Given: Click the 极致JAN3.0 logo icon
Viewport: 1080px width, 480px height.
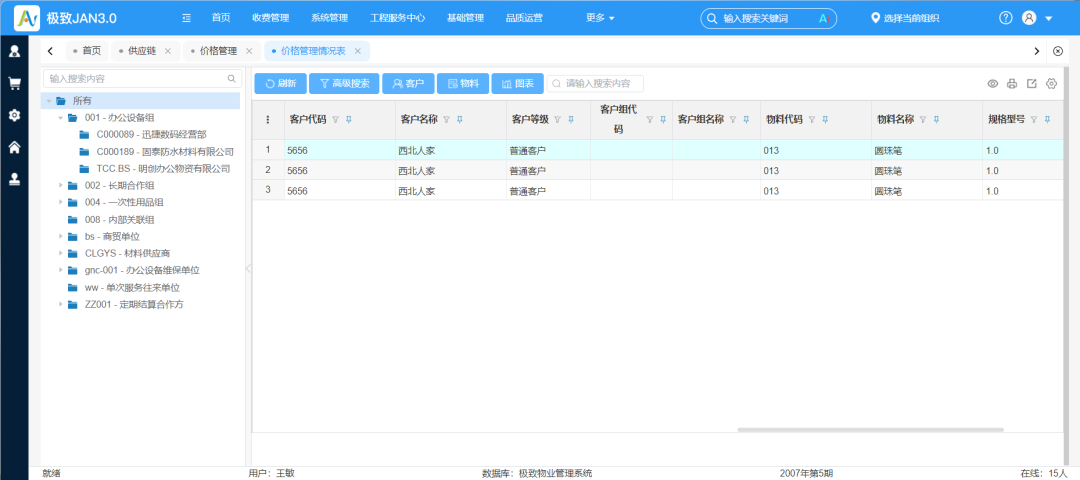Looking at the screenshot, I should (27, 18).
